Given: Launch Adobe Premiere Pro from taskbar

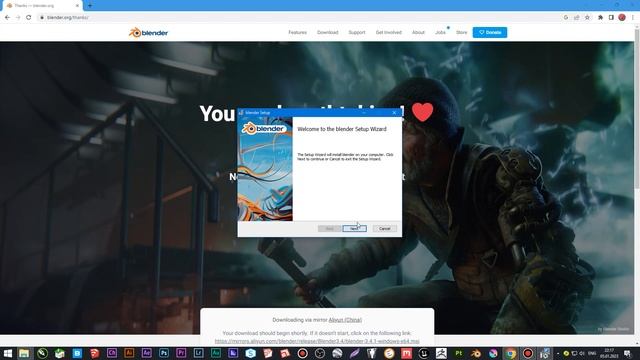Looking at the screenshot, I should click(181, 353).
